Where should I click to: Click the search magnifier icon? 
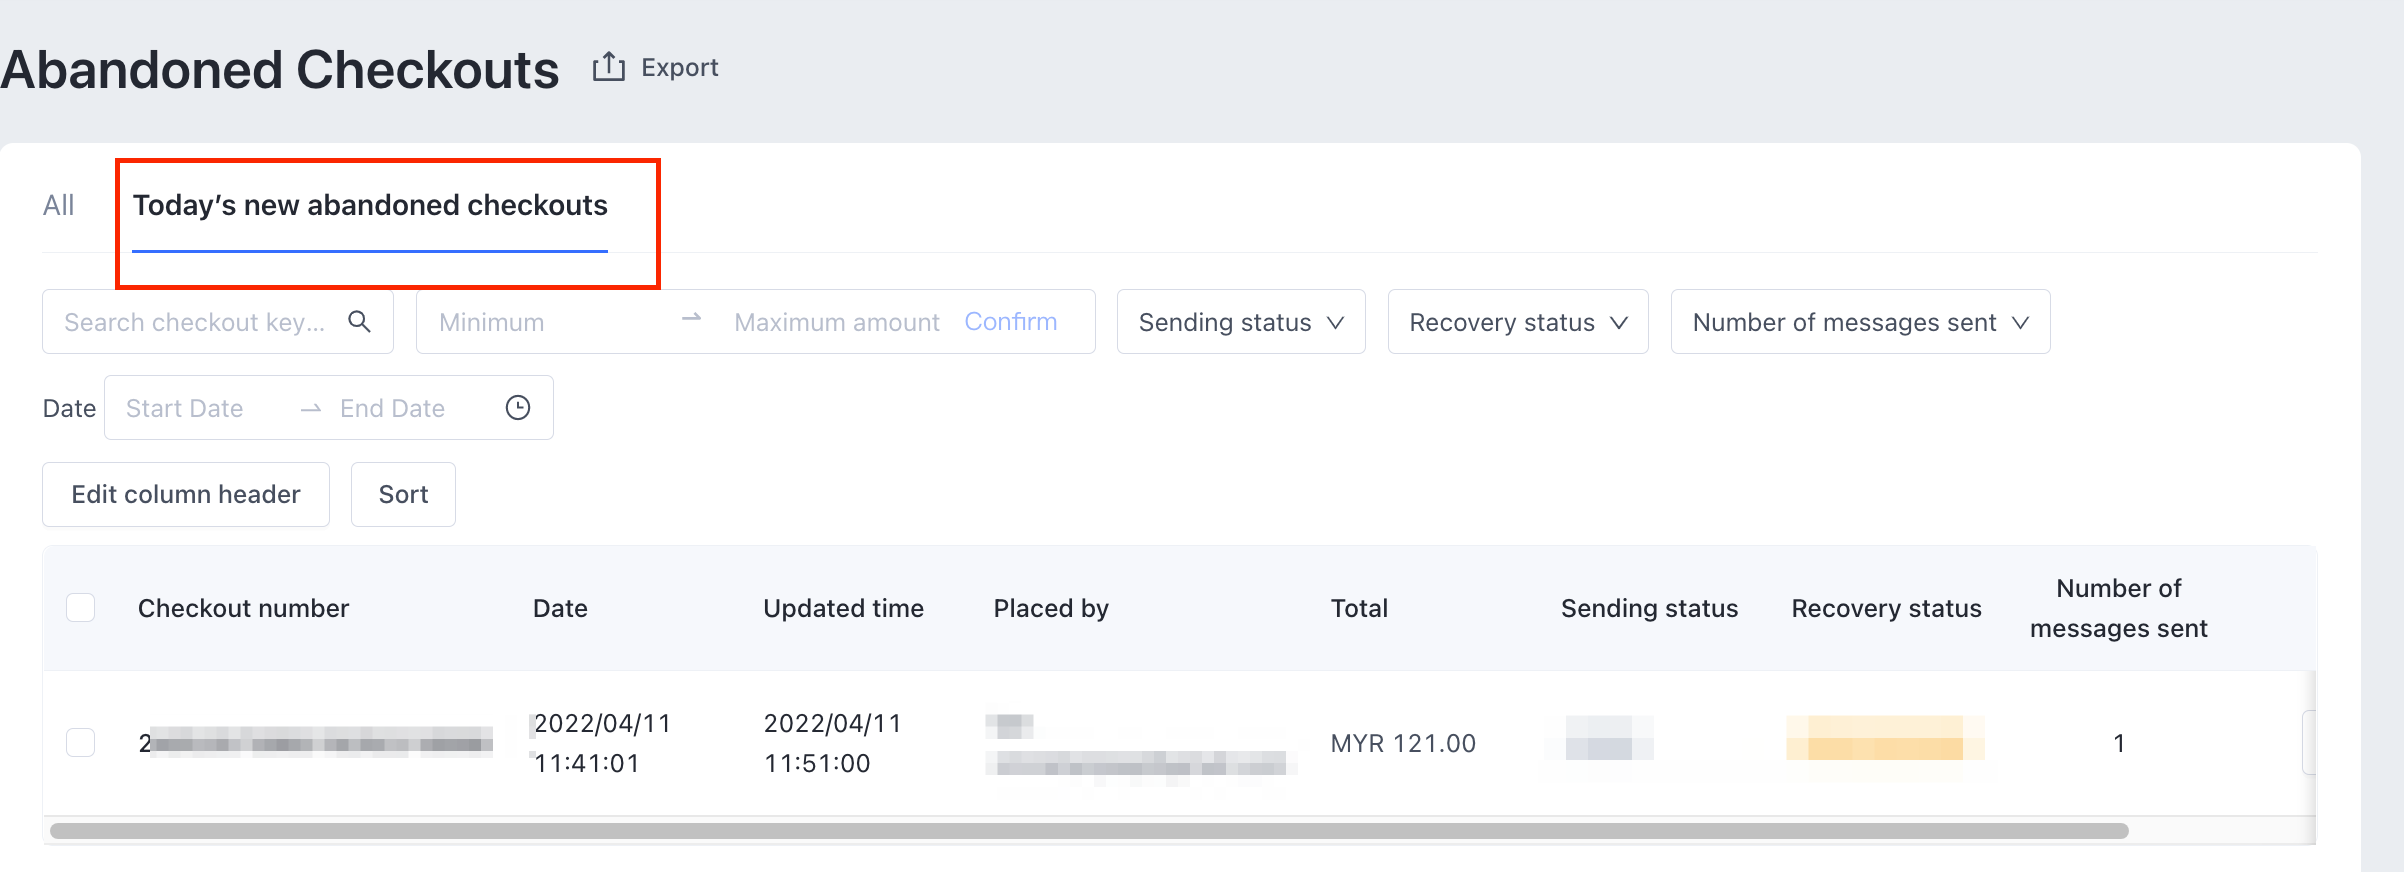[359, 321]
